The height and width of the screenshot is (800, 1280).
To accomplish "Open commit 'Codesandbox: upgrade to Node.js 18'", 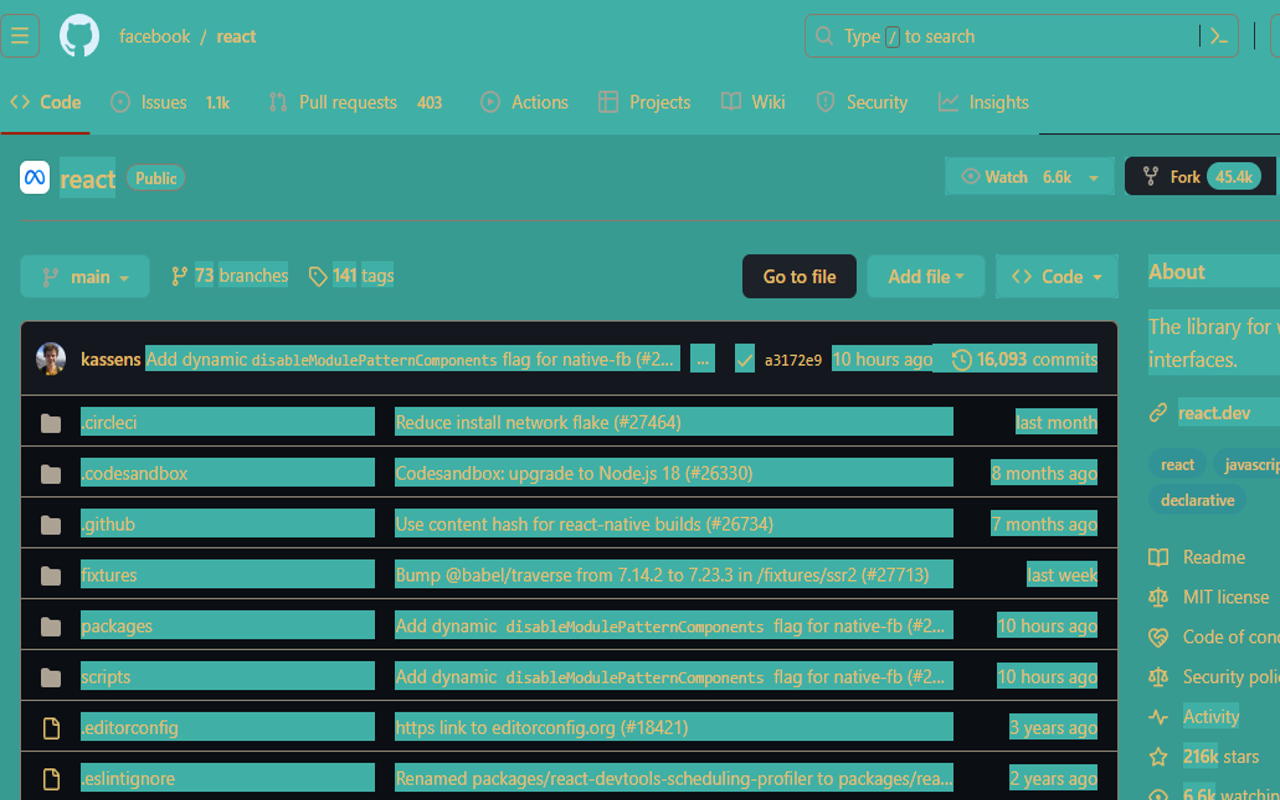I will 574,474.
